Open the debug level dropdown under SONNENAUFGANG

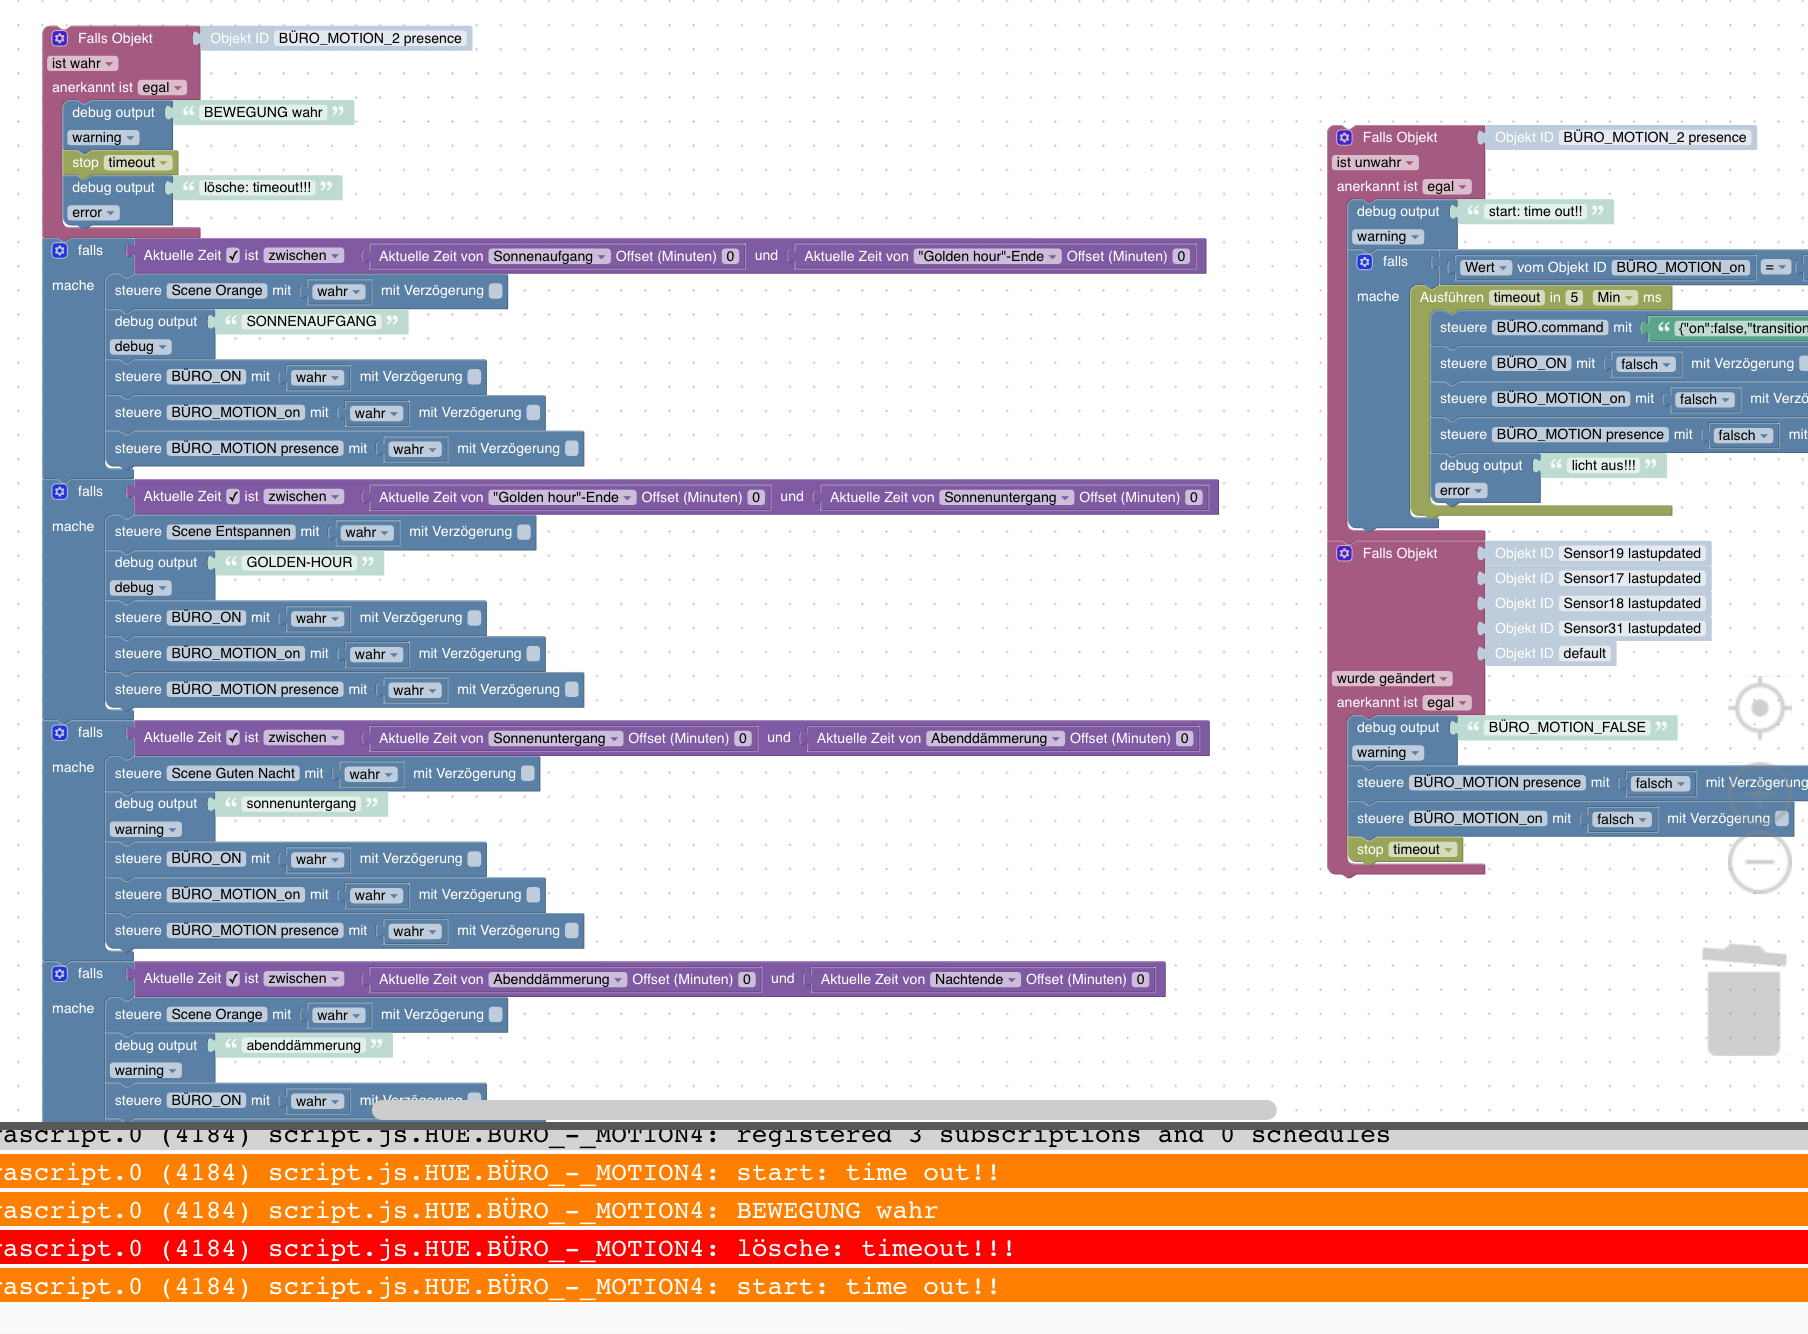coord(141,346)
